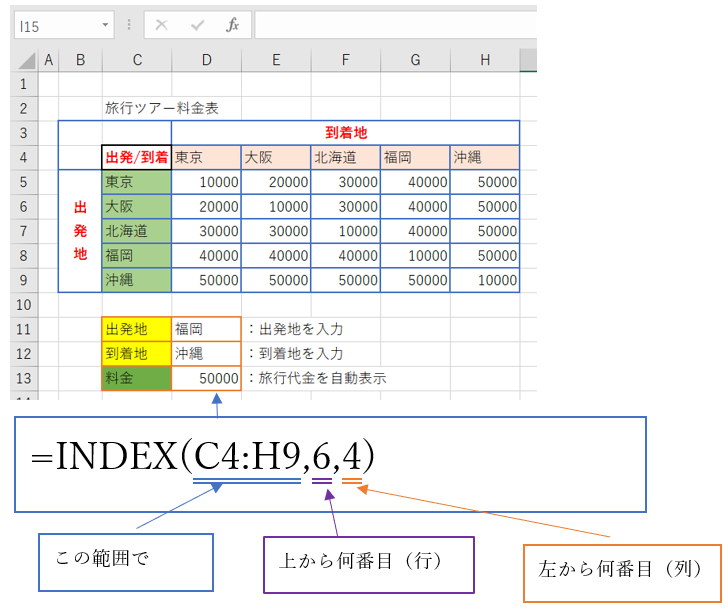Click the 出発/到着 header cell
The width and height of the screenshot is (728, 615).
pyautogui.click(x=137, y=157)
